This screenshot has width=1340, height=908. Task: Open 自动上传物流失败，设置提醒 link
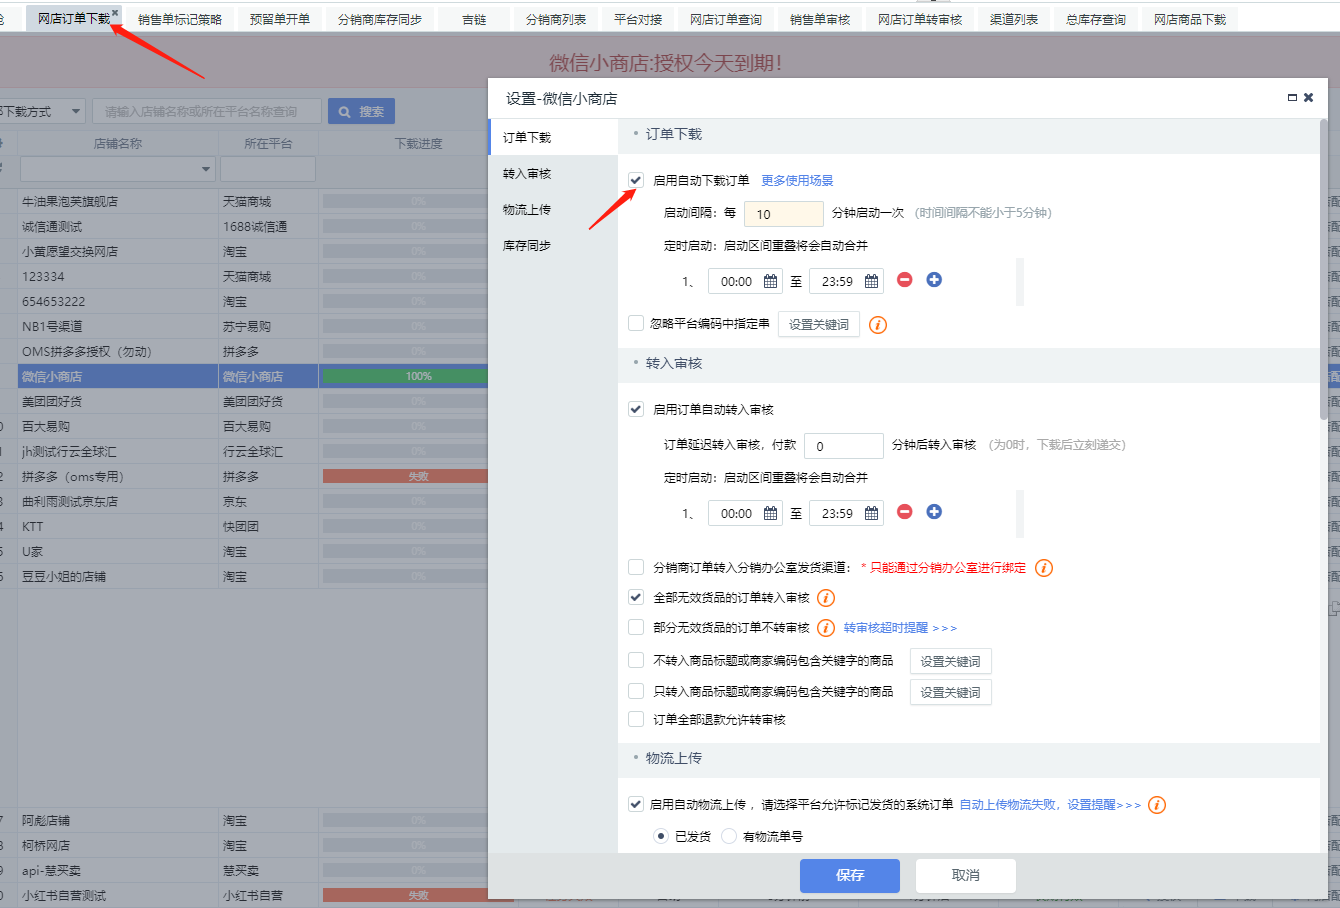pos(1050,805)
